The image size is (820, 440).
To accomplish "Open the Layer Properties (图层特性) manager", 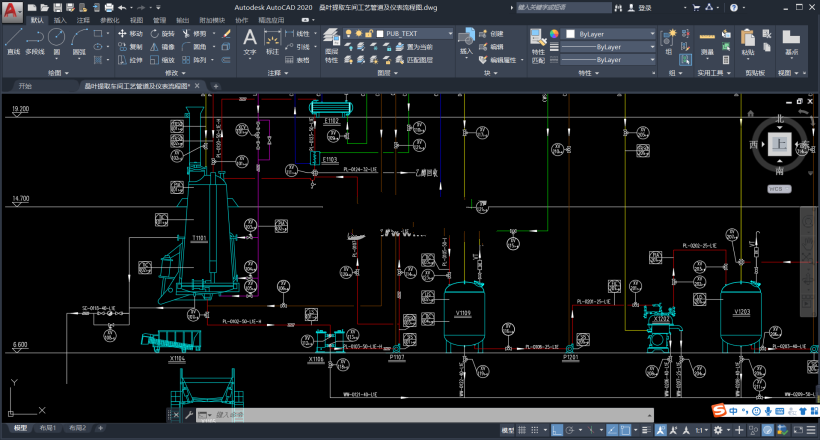I will [x=331, y=46].
